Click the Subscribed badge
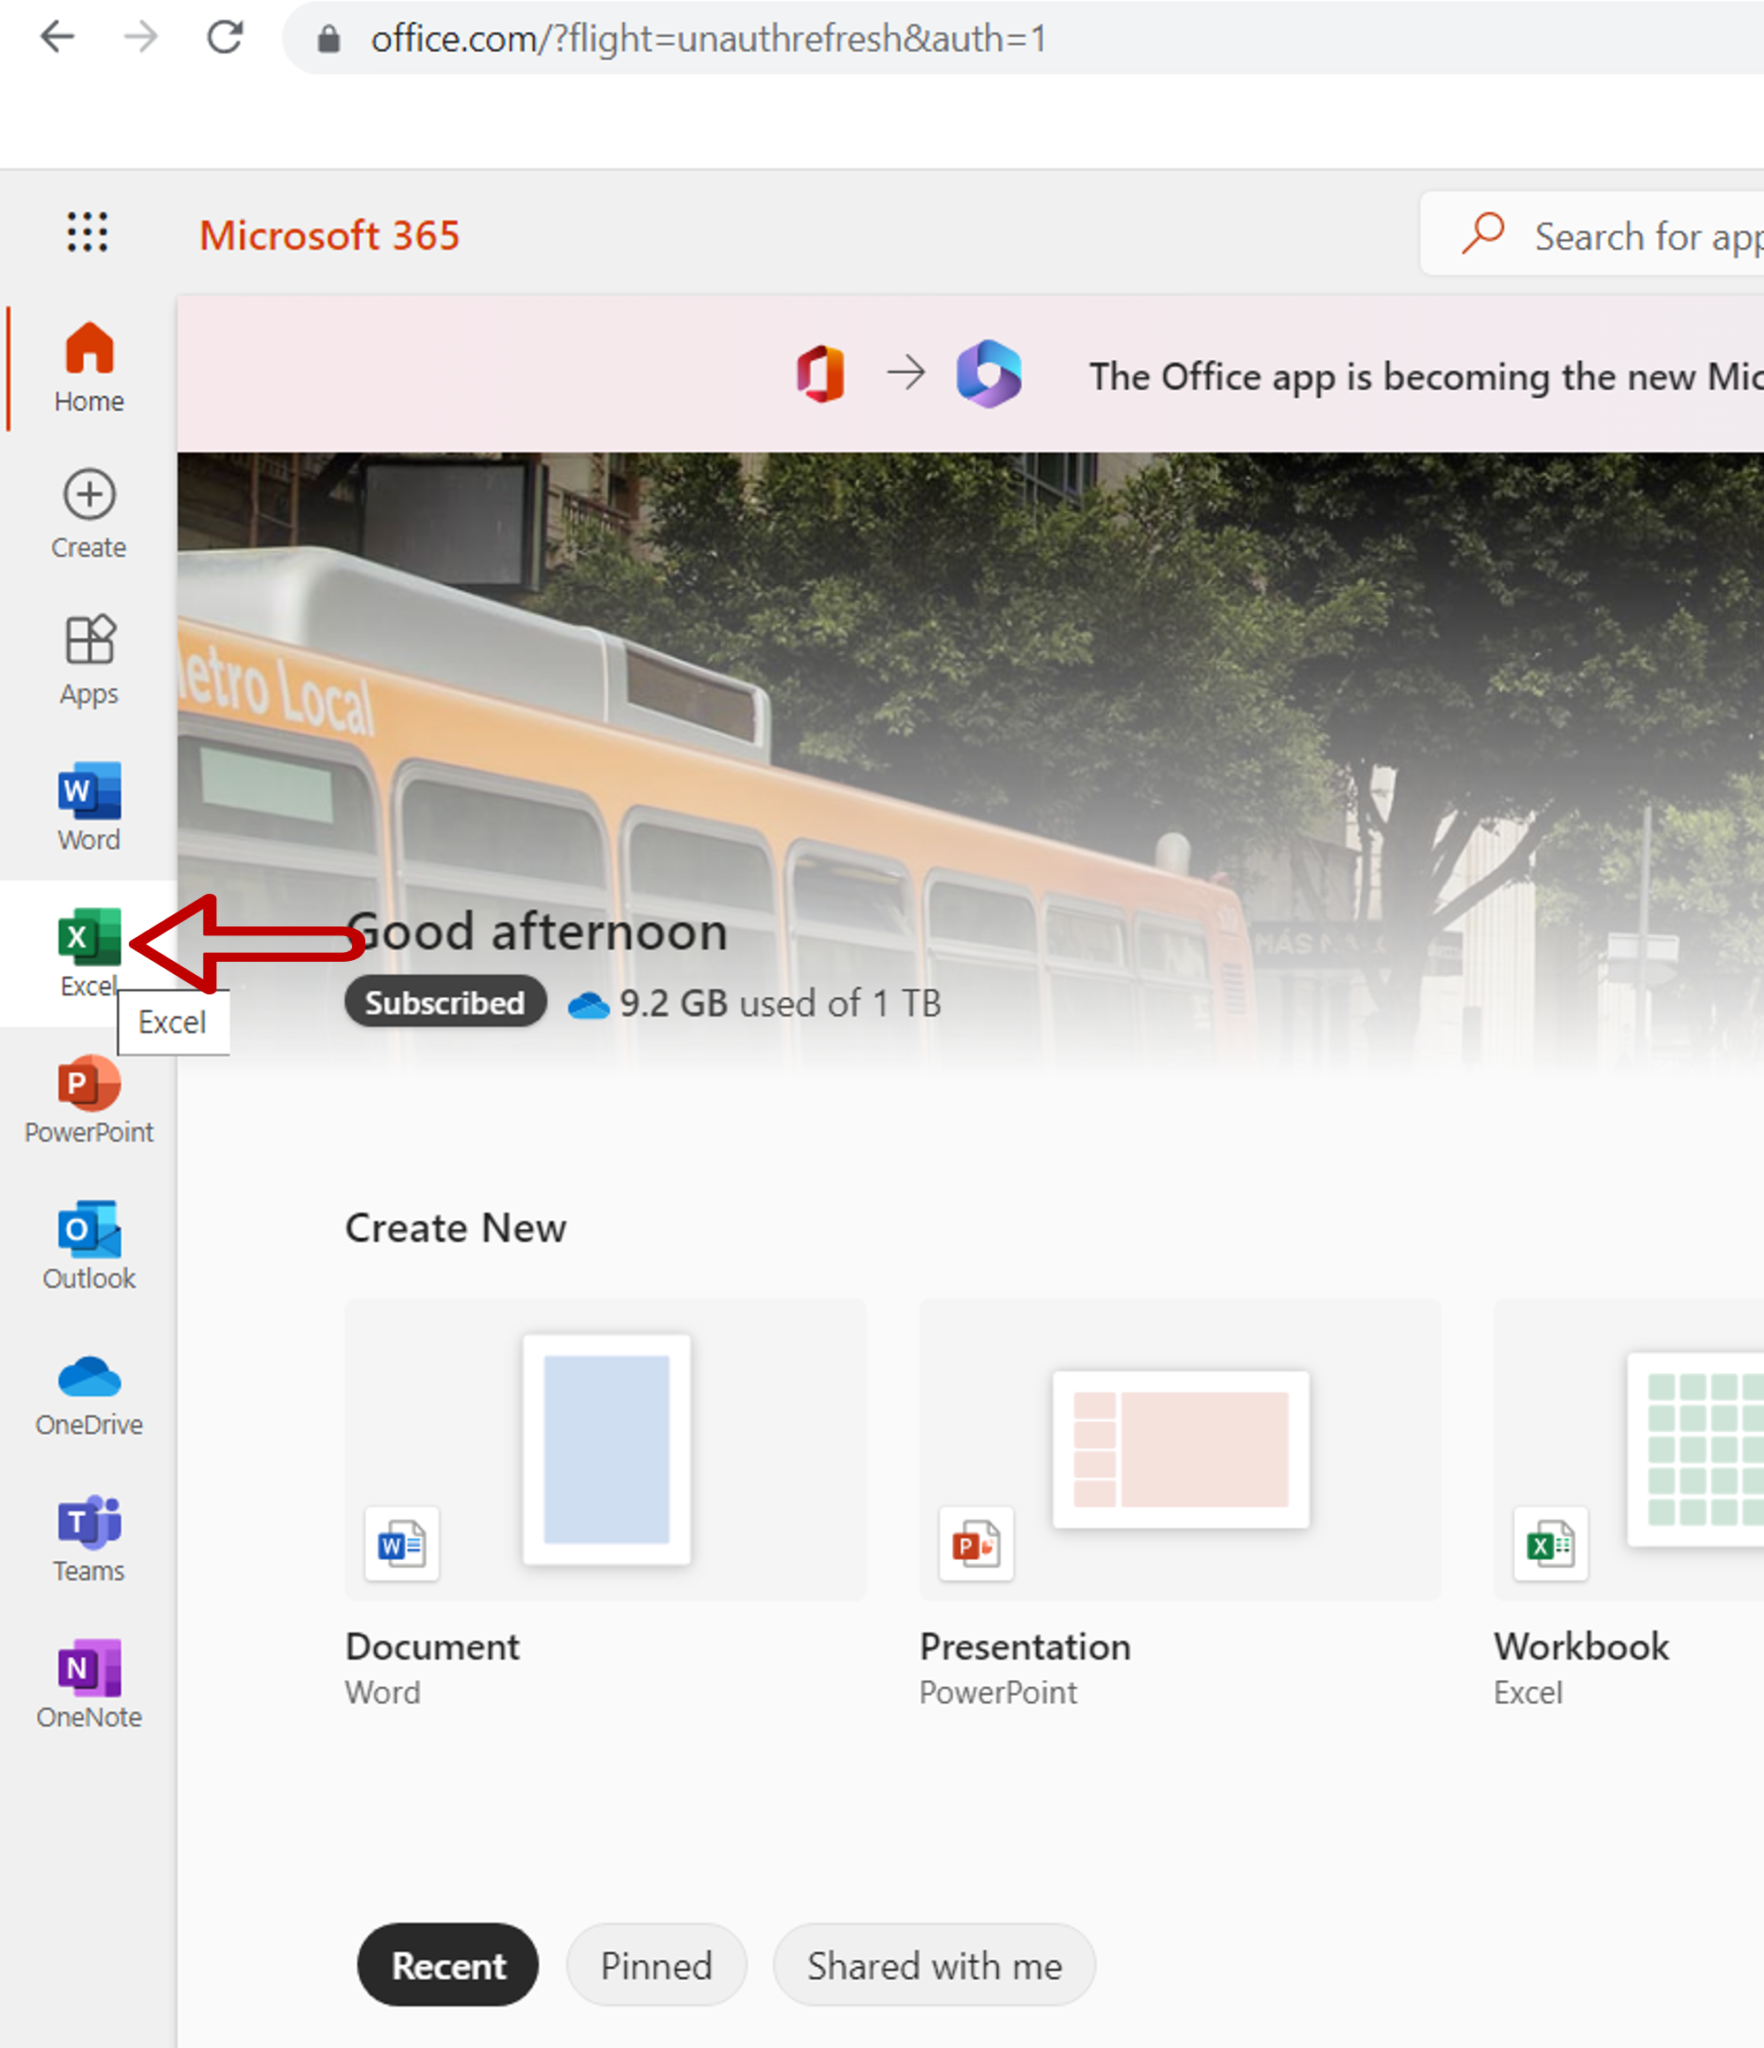The width and height of the screenshot is (1764, 2048). coord(445,1002)
